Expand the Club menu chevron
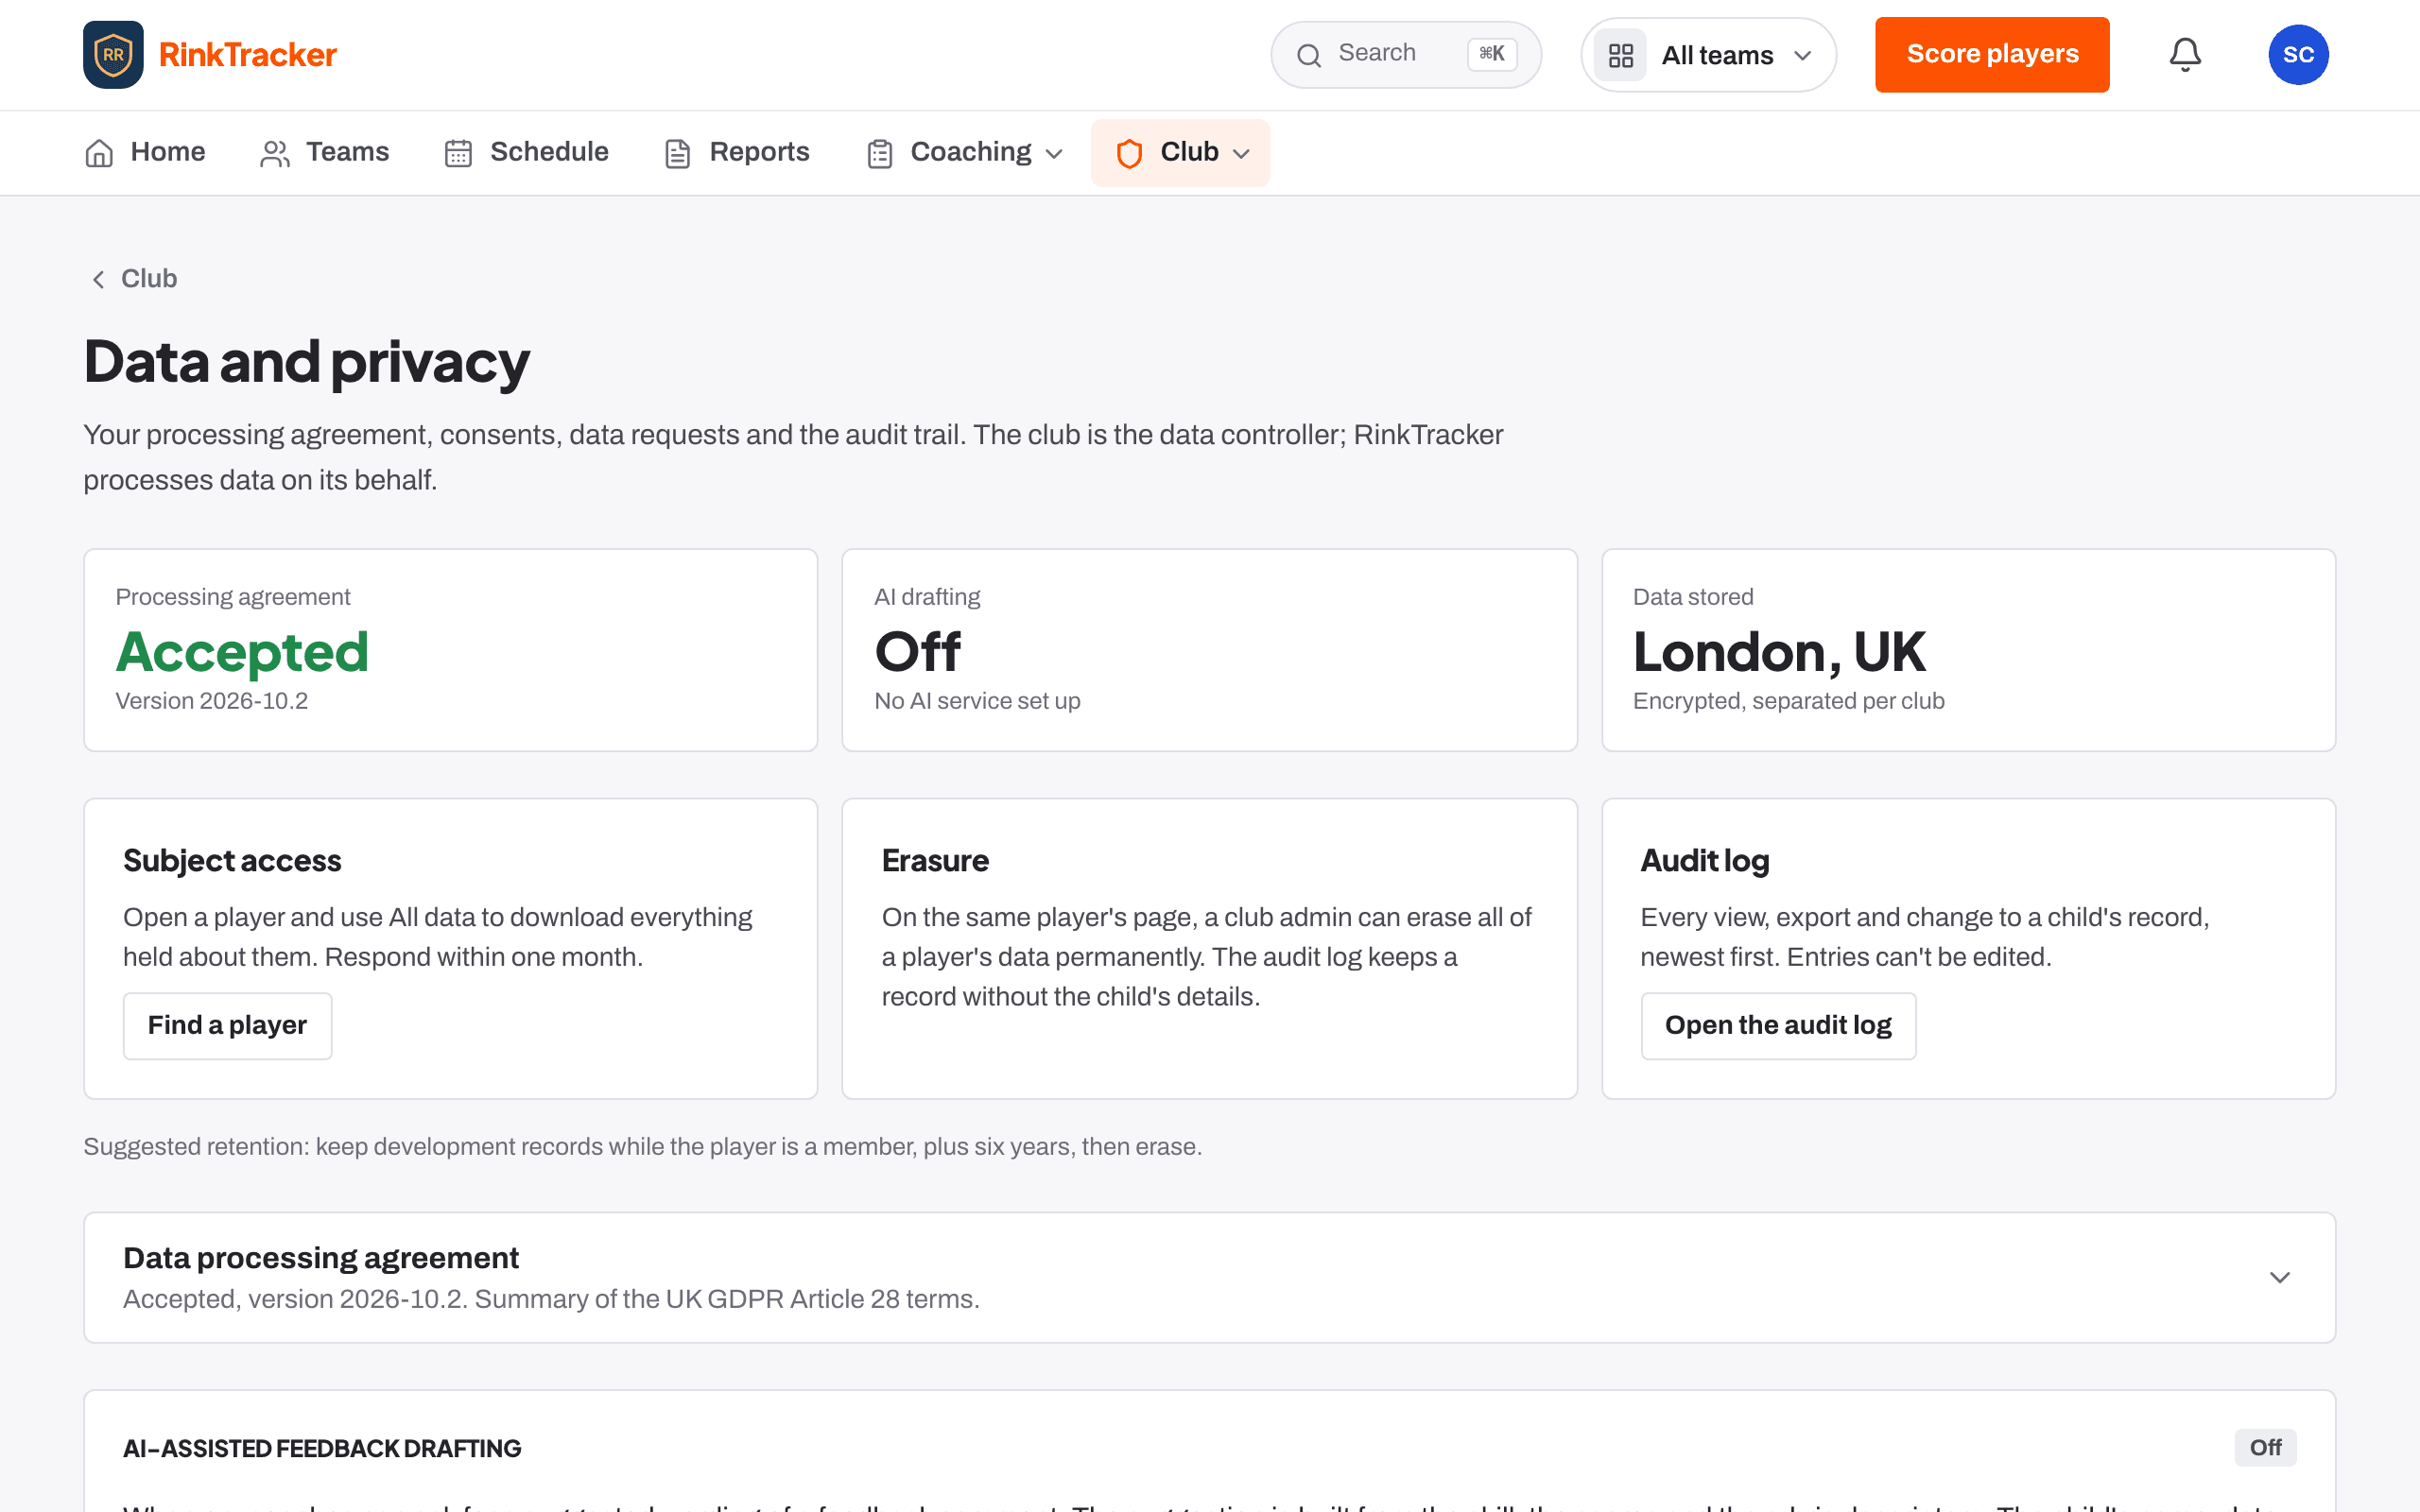The height and width of the screenshot is (1512, 2420). [x=1241, y=154]
